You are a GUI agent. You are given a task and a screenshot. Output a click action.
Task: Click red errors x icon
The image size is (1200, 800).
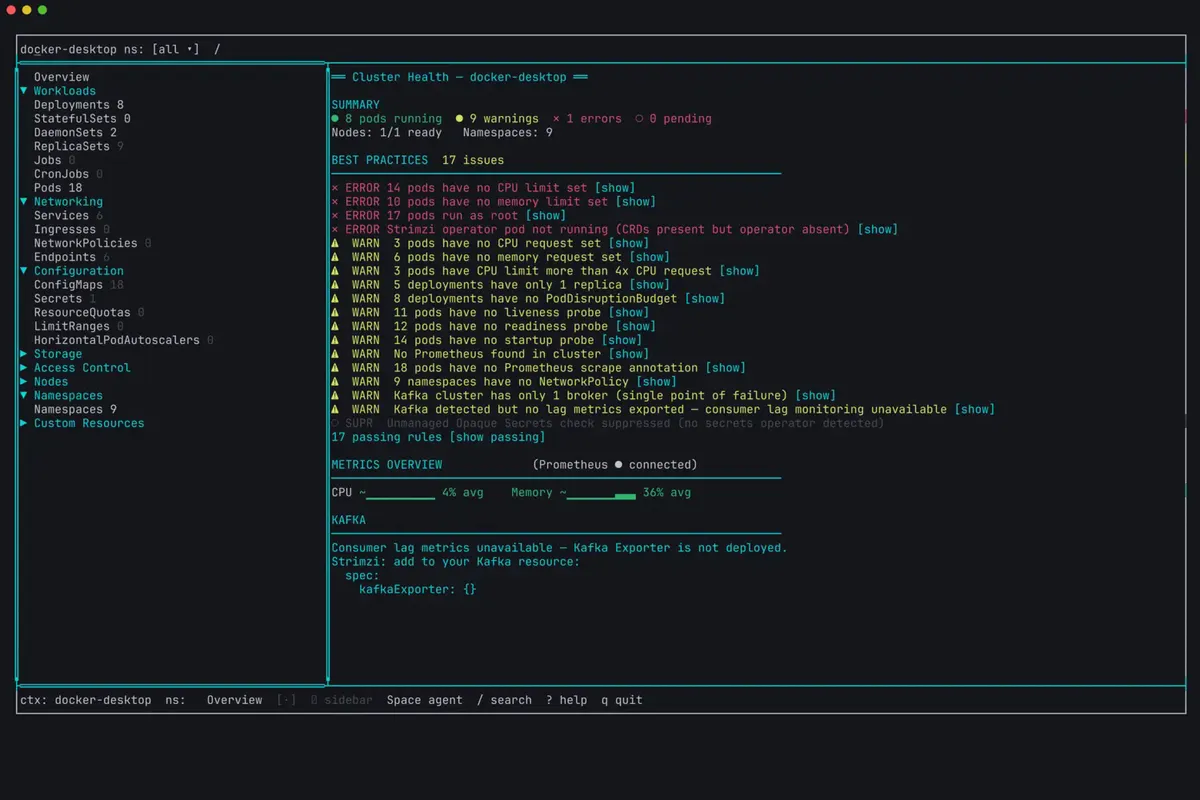pos(557,119)
